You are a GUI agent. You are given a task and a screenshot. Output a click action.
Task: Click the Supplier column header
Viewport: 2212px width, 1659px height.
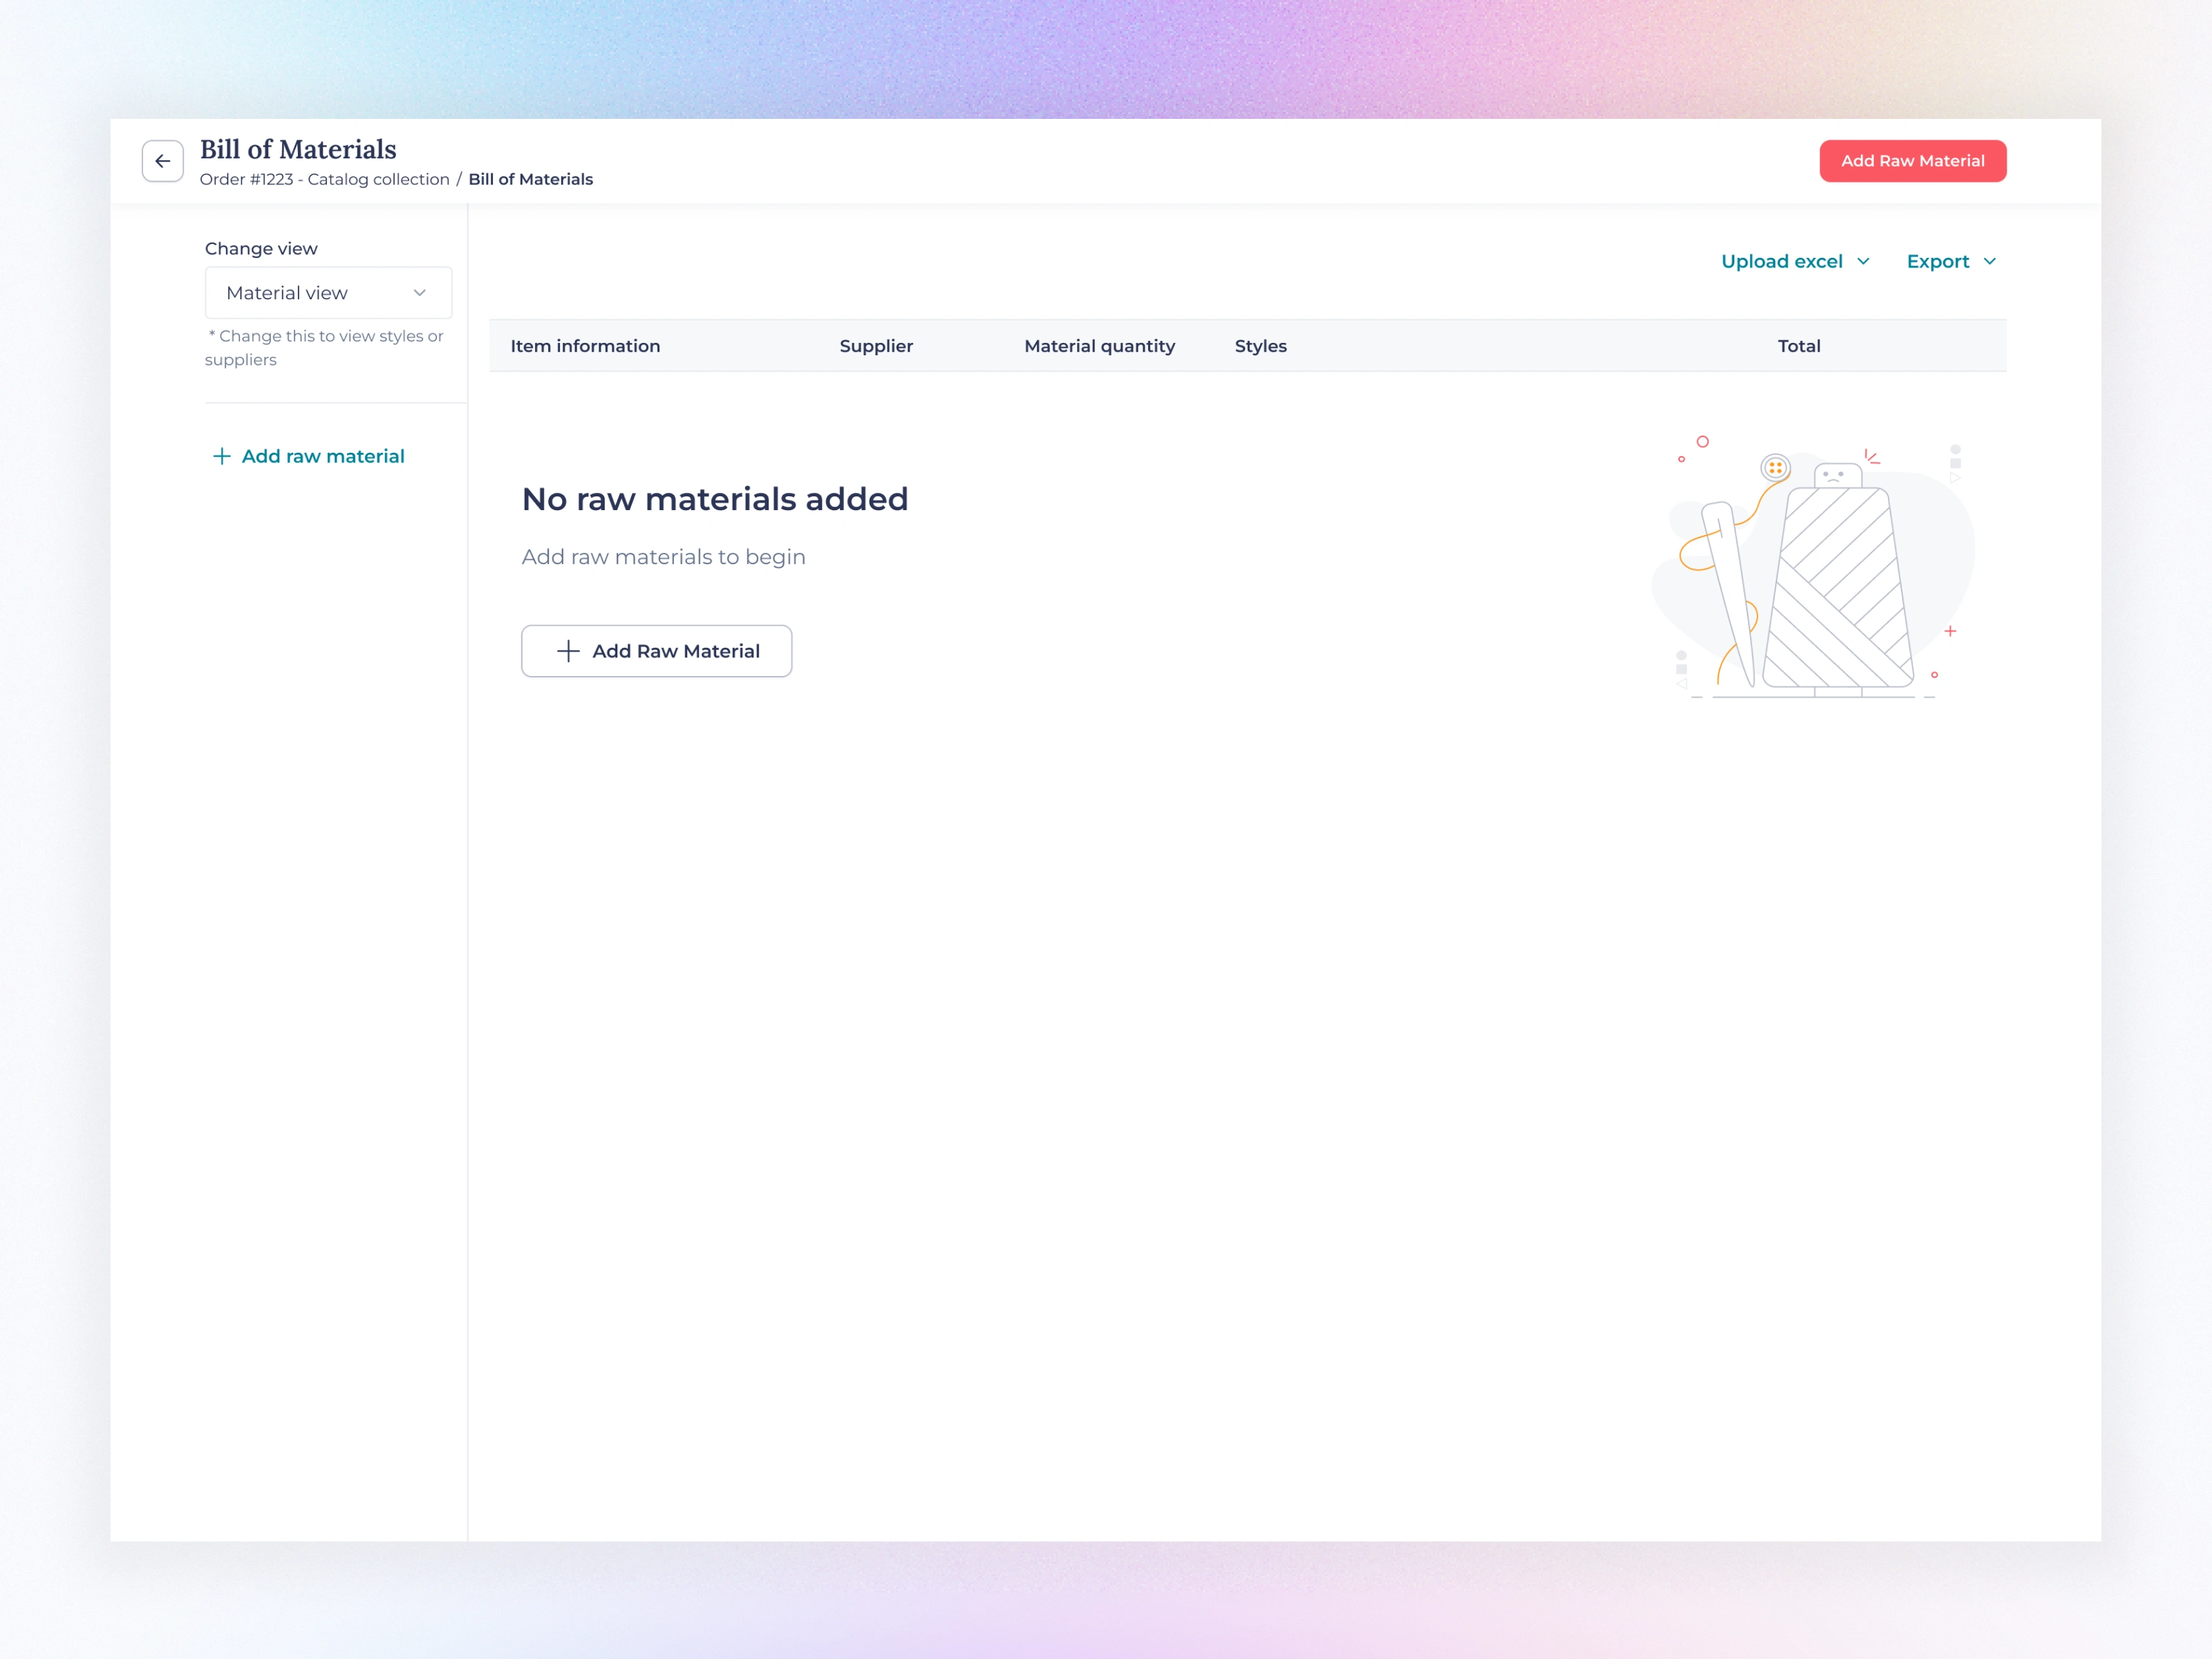876,346
